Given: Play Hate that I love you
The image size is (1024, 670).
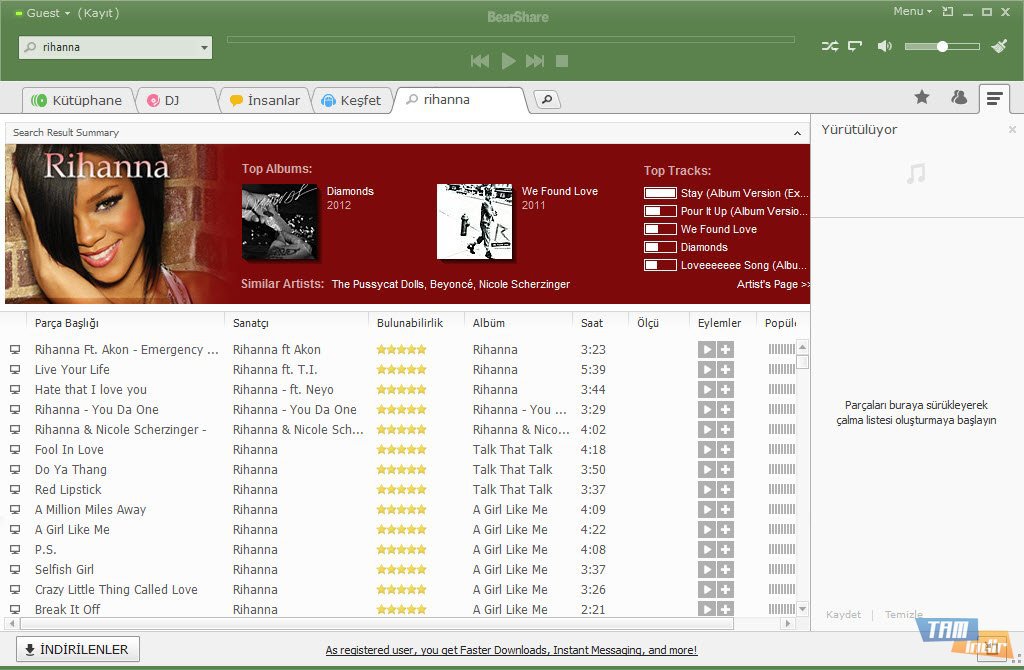Looking at the screenshot, I should click(707, 390).
